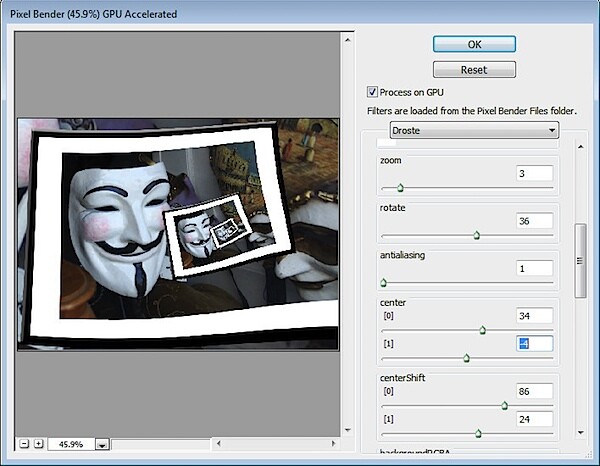Click the highlighted center [1] value field
Screen dimensions: 600x466
click(x=534, y=344)
